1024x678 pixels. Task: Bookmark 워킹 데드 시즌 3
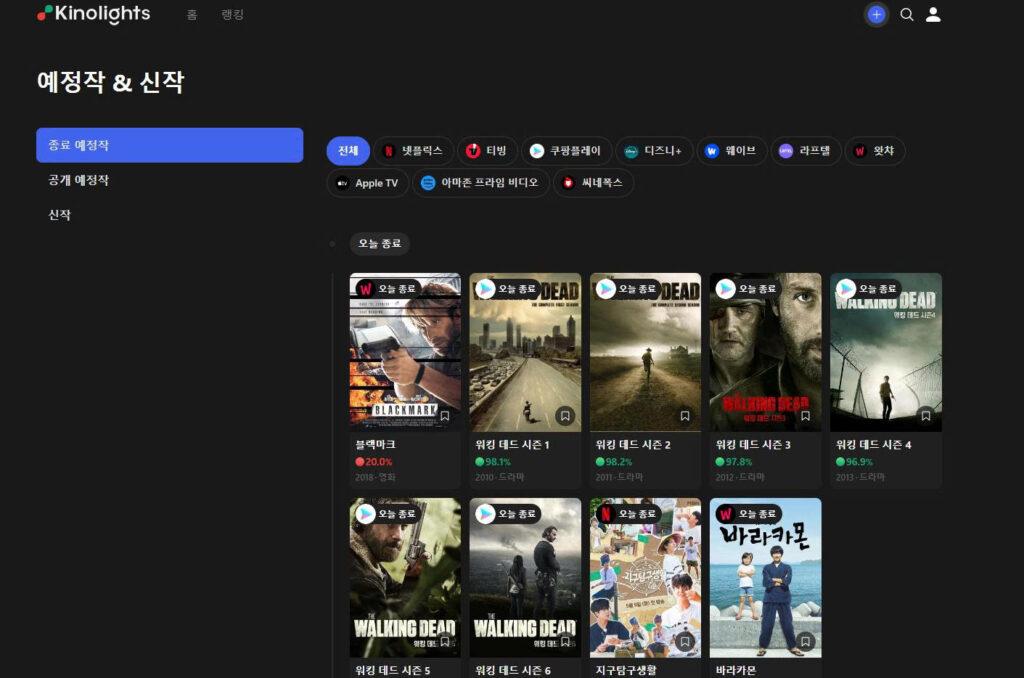(805, 415)
